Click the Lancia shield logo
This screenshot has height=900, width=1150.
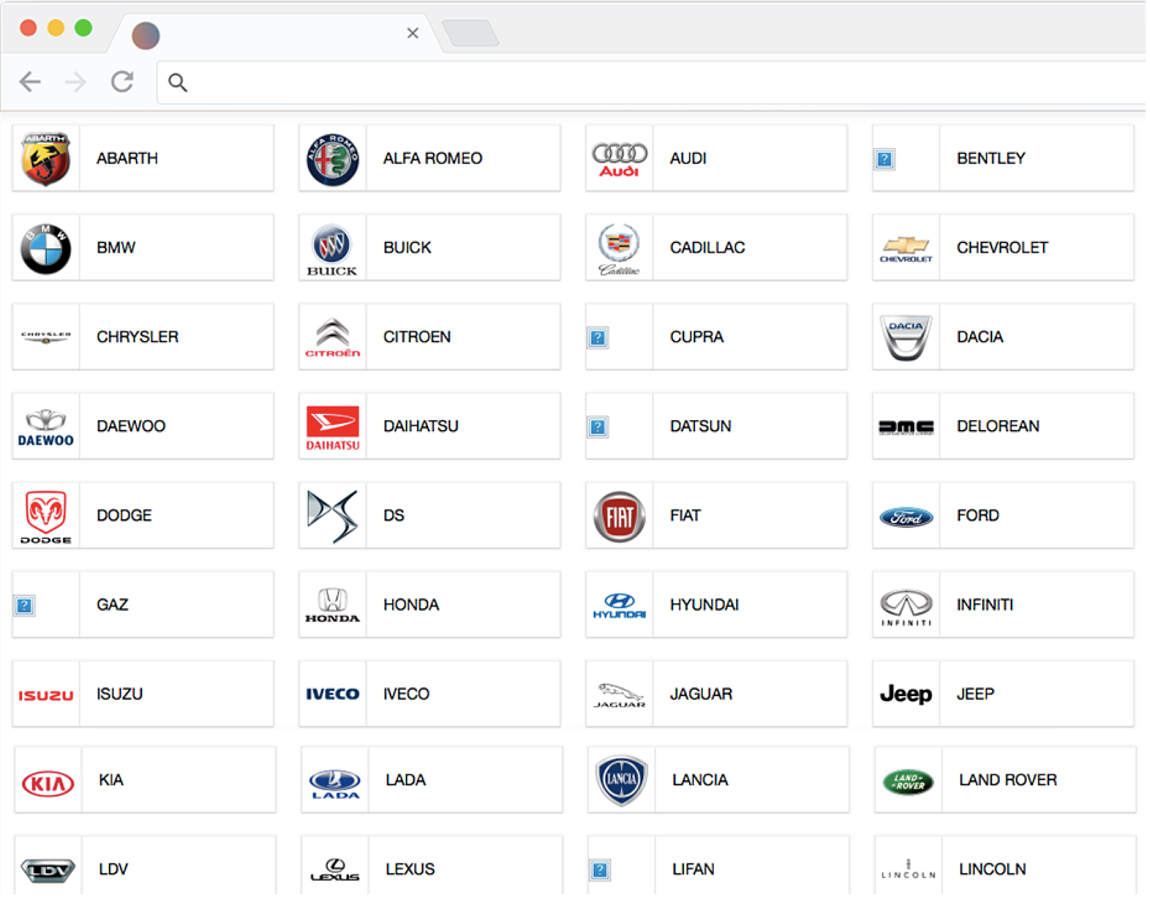(621, 780)
